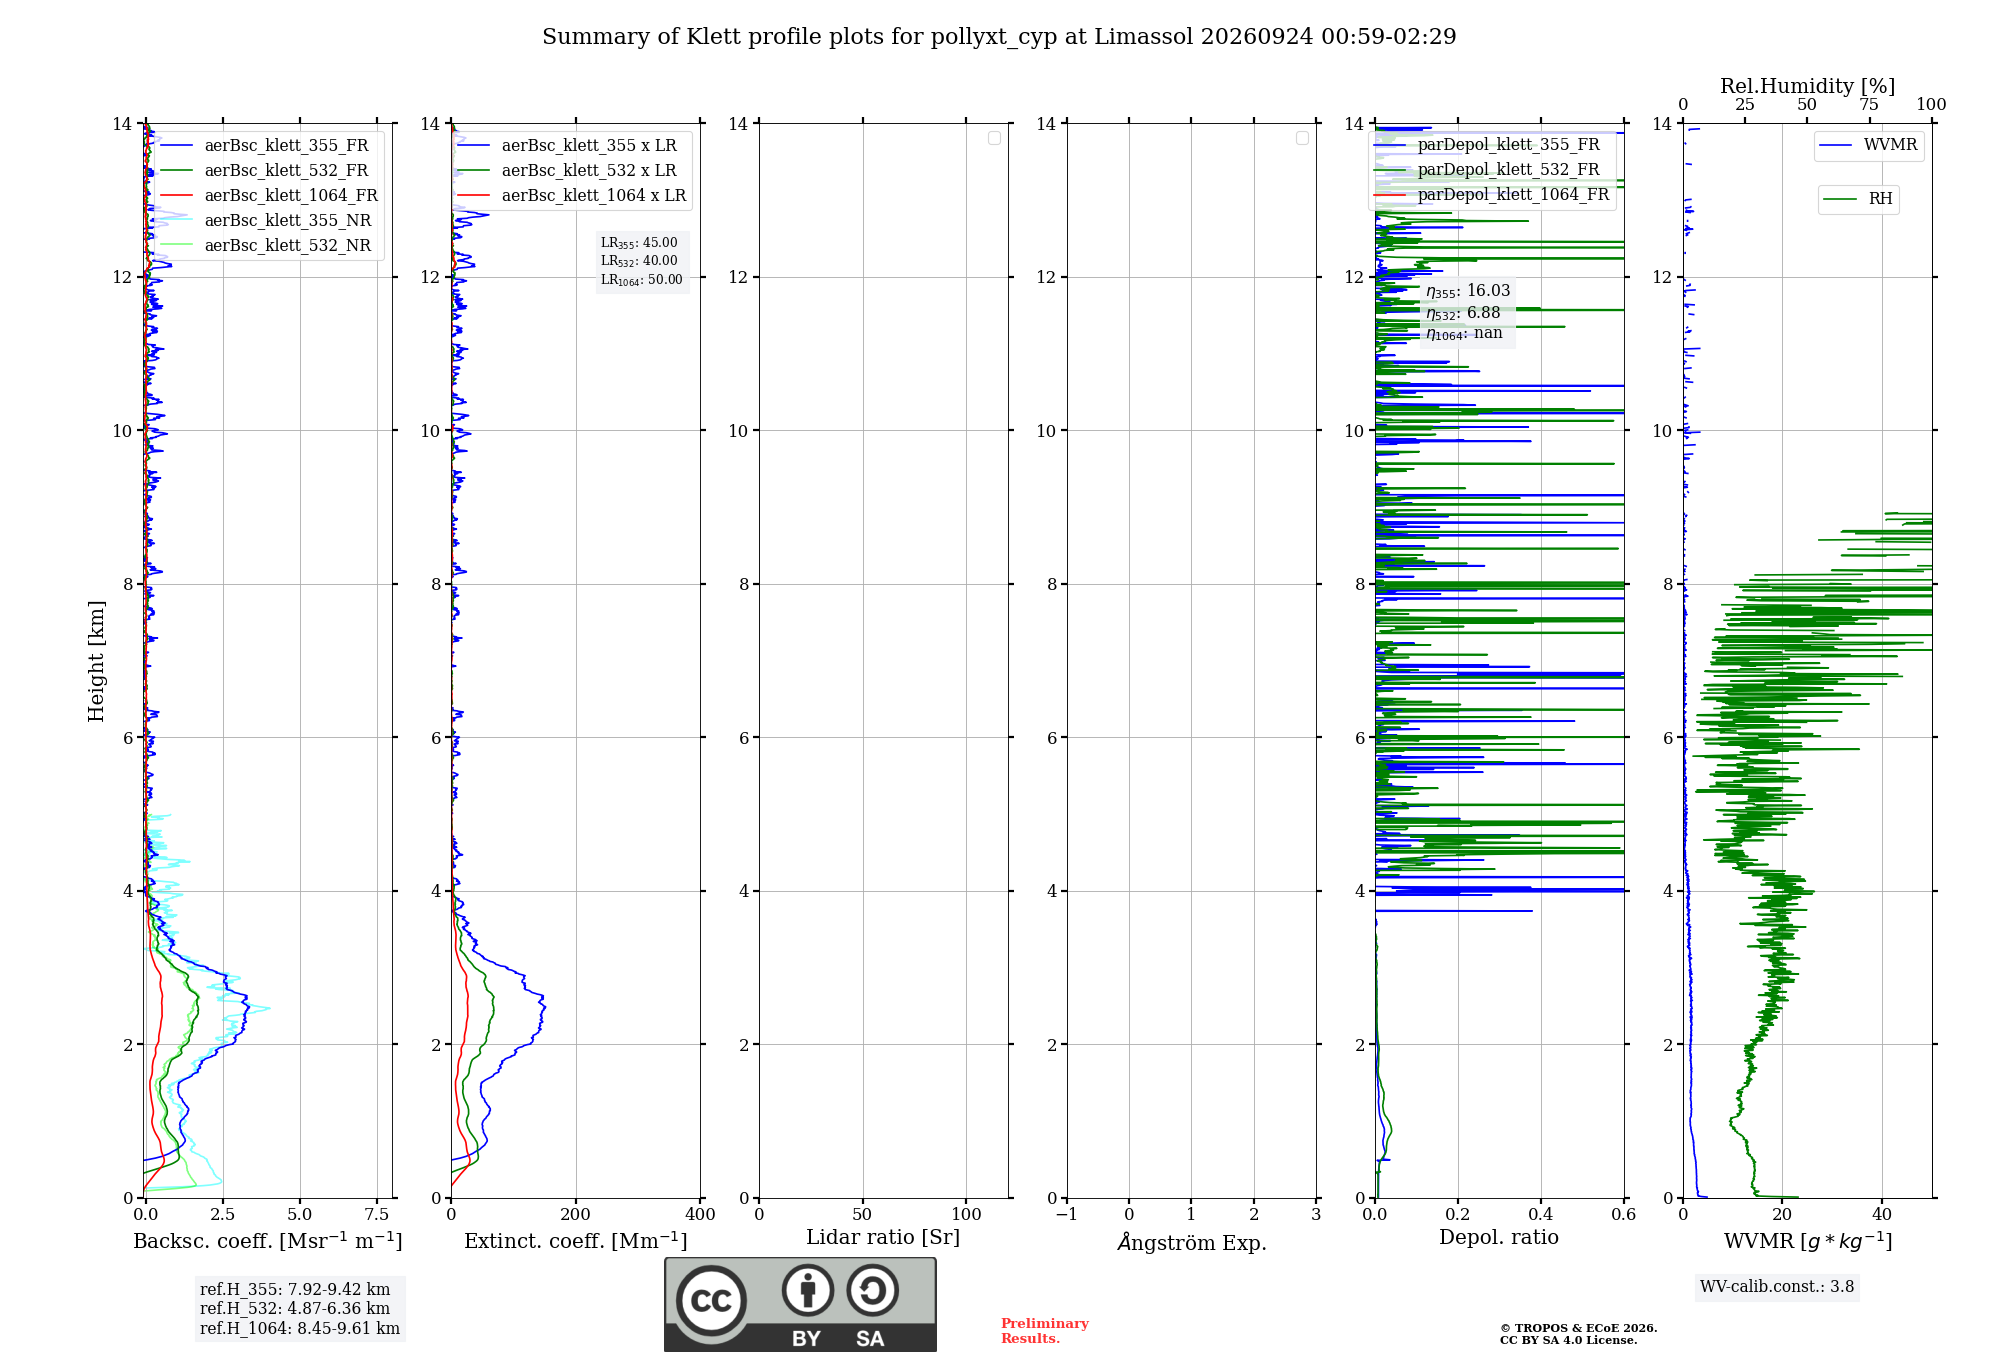Click the WV-calib.const.: 3.8 label
Image resolution: width=2000 pixels, height=1360 pixels.
[x=1777, y=1287]
